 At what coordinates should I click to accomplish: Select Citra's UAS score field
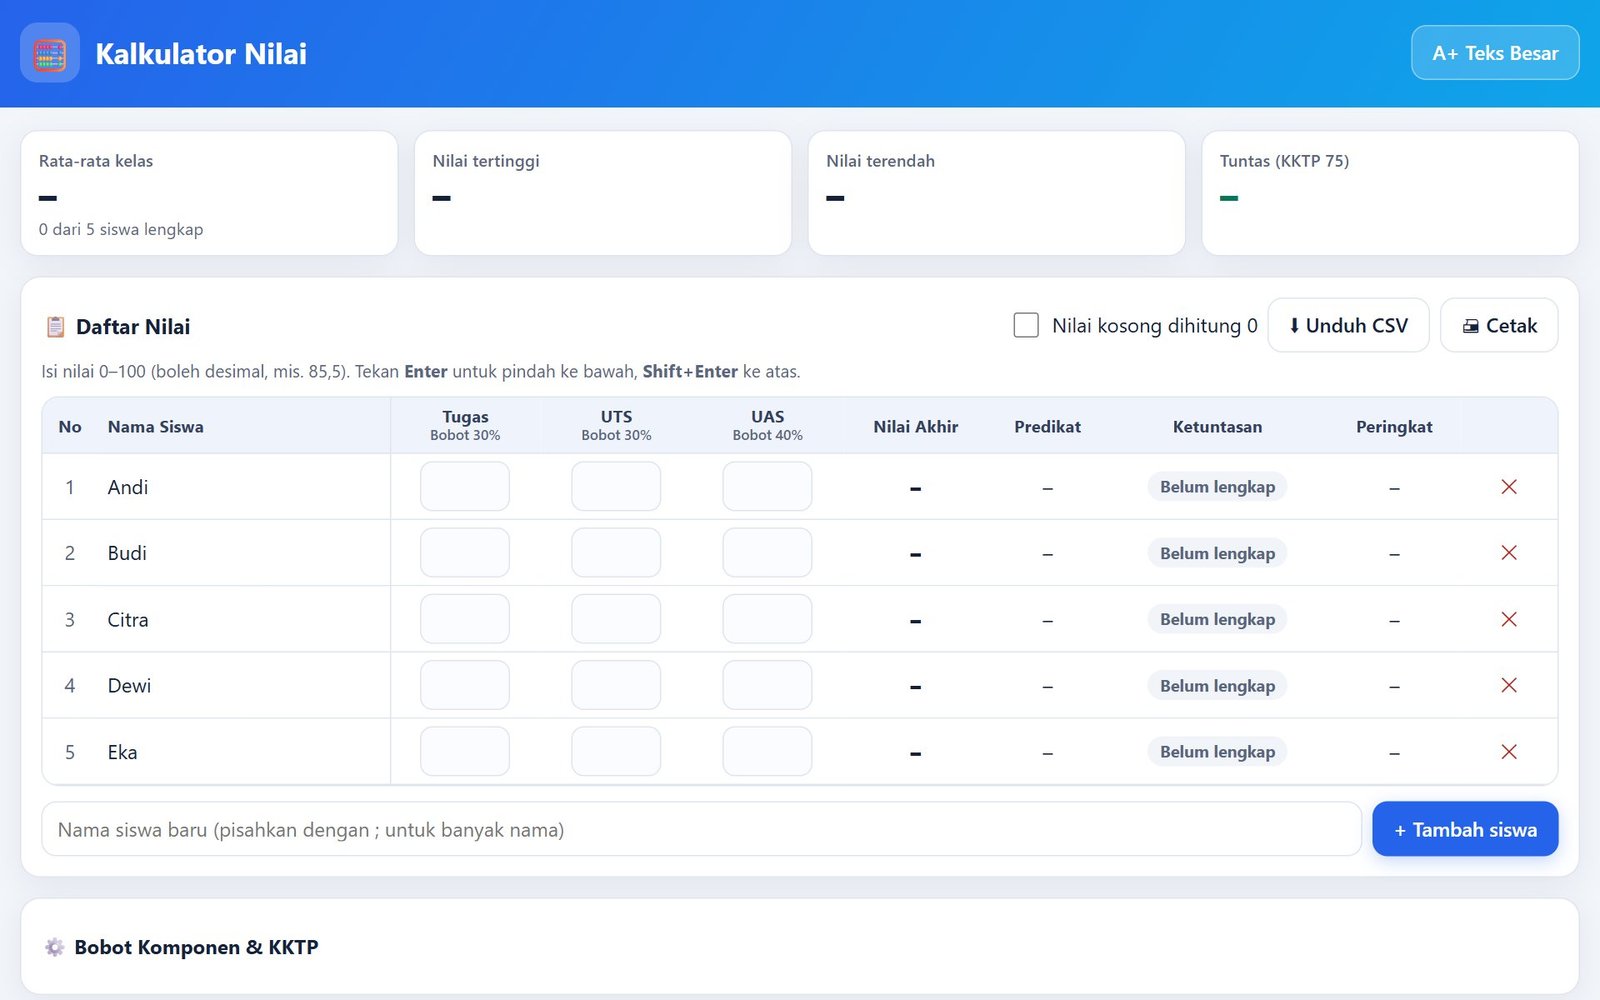767,620
